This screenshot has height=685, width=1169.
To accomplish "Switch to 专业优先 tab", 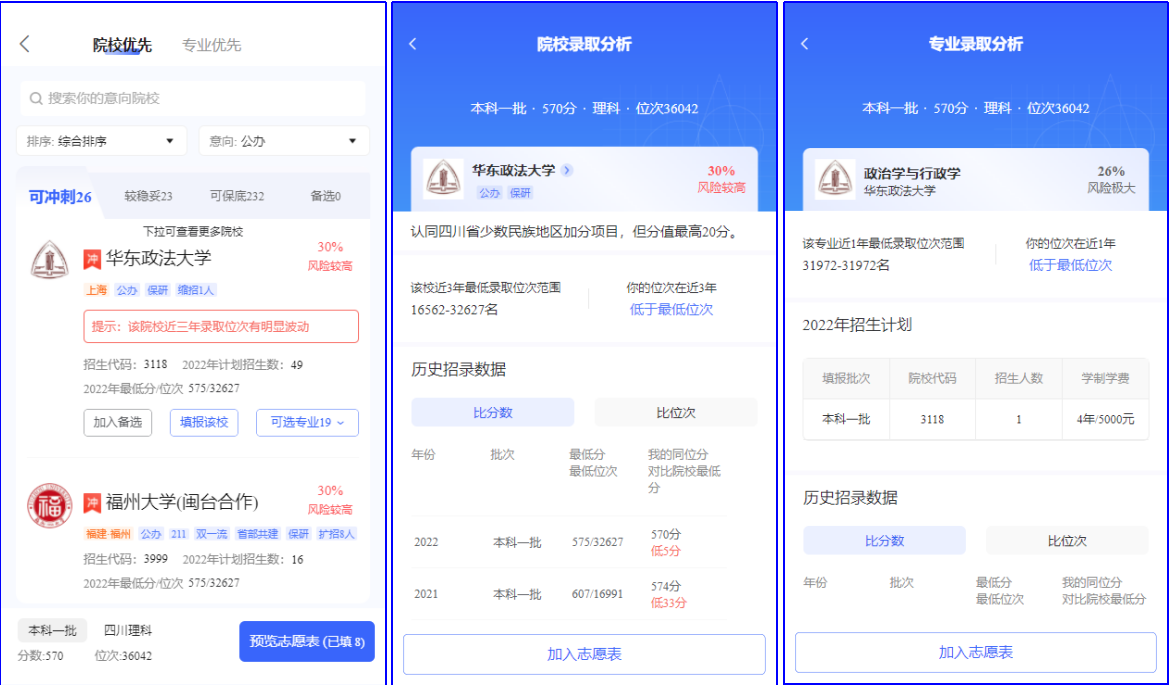I will click(212, 45).
